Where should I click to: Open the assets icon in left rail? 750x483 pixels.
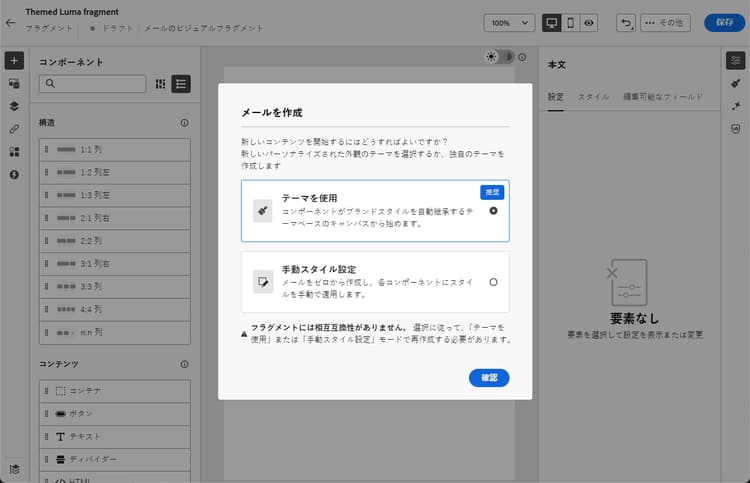tap(14, 84)
